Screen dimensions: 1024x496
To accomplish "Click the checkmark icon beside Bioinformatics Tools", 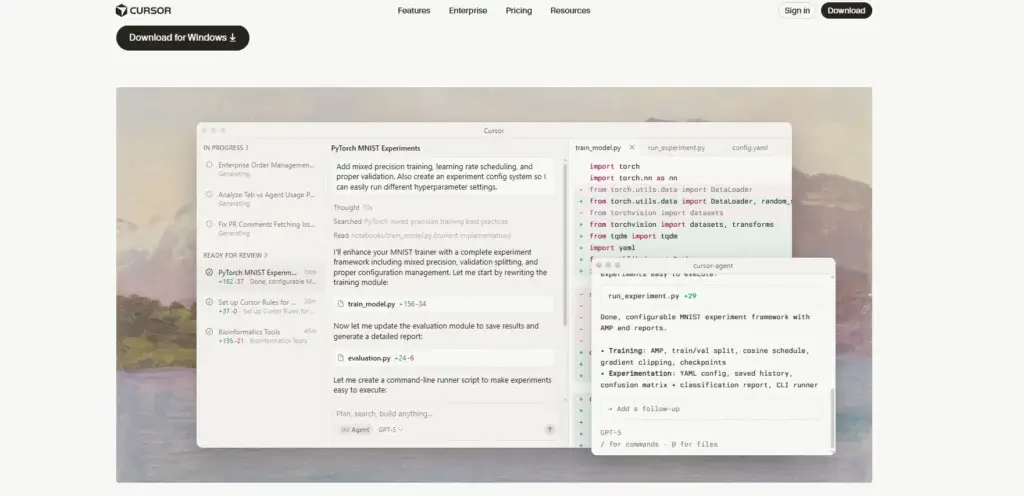I will [209, 332].
